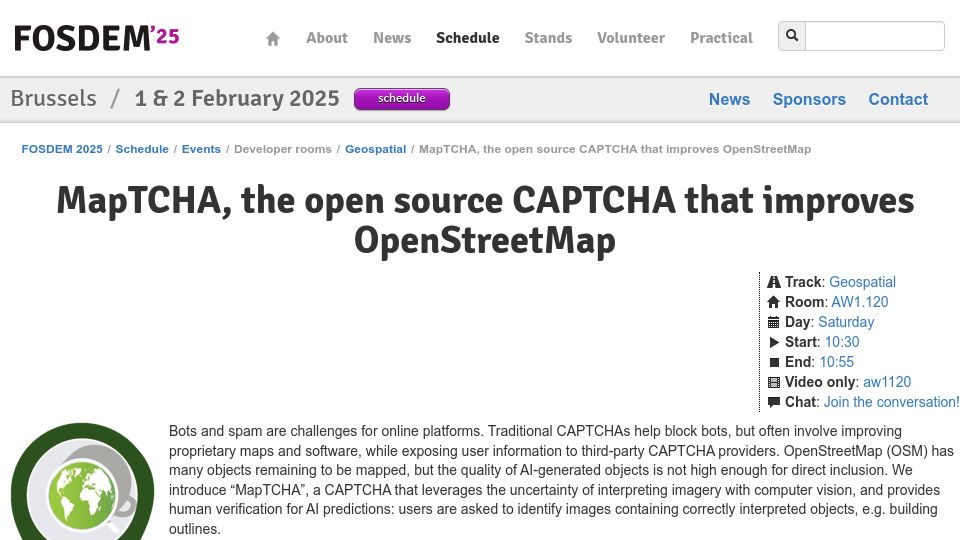The width and height of the screenshot is (960, 540).
Task: Go to FOSDEM 2025 breadcrumb
Action: click(x=62, y=149)
